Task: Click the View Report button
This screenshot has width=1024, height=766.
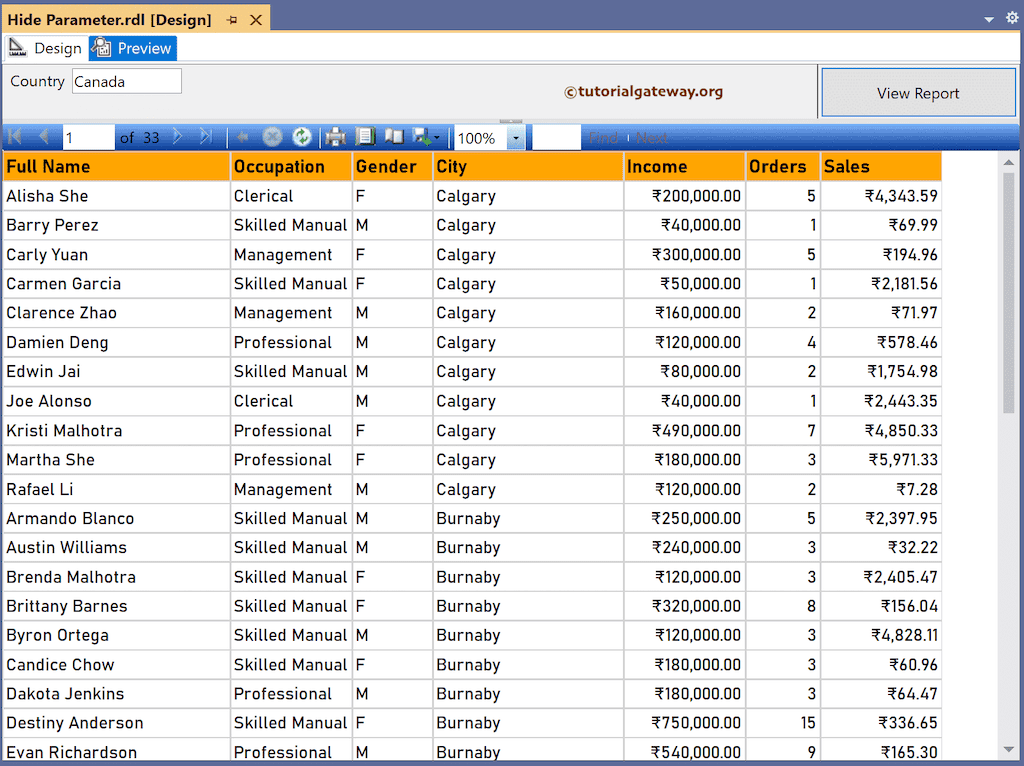Action: 917,93
